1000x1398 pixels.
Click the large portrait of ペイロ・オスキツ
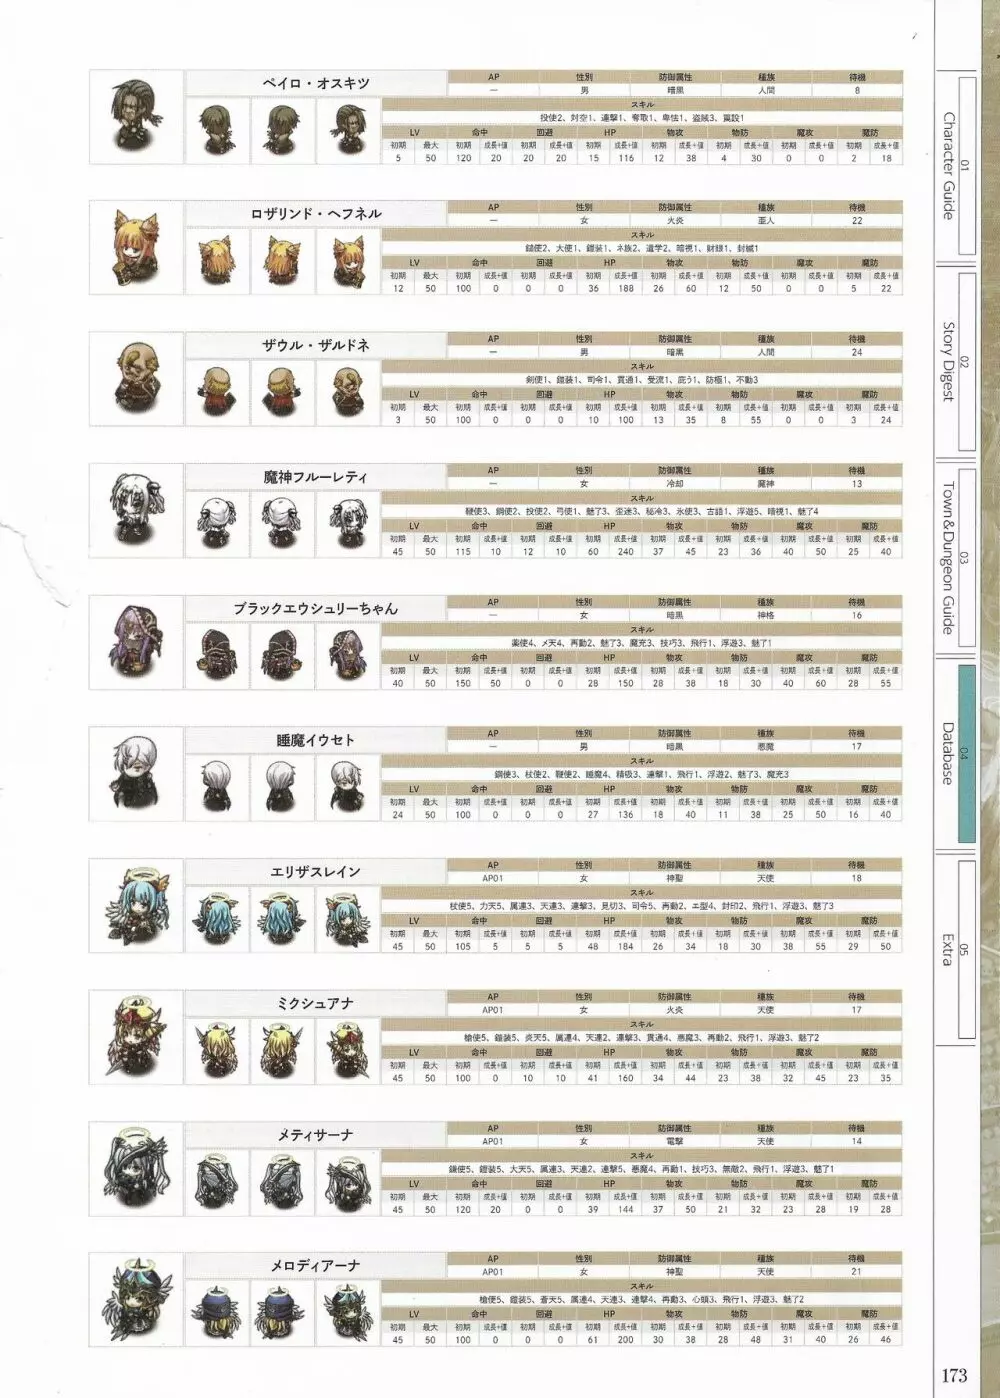[x=136, y=117]
